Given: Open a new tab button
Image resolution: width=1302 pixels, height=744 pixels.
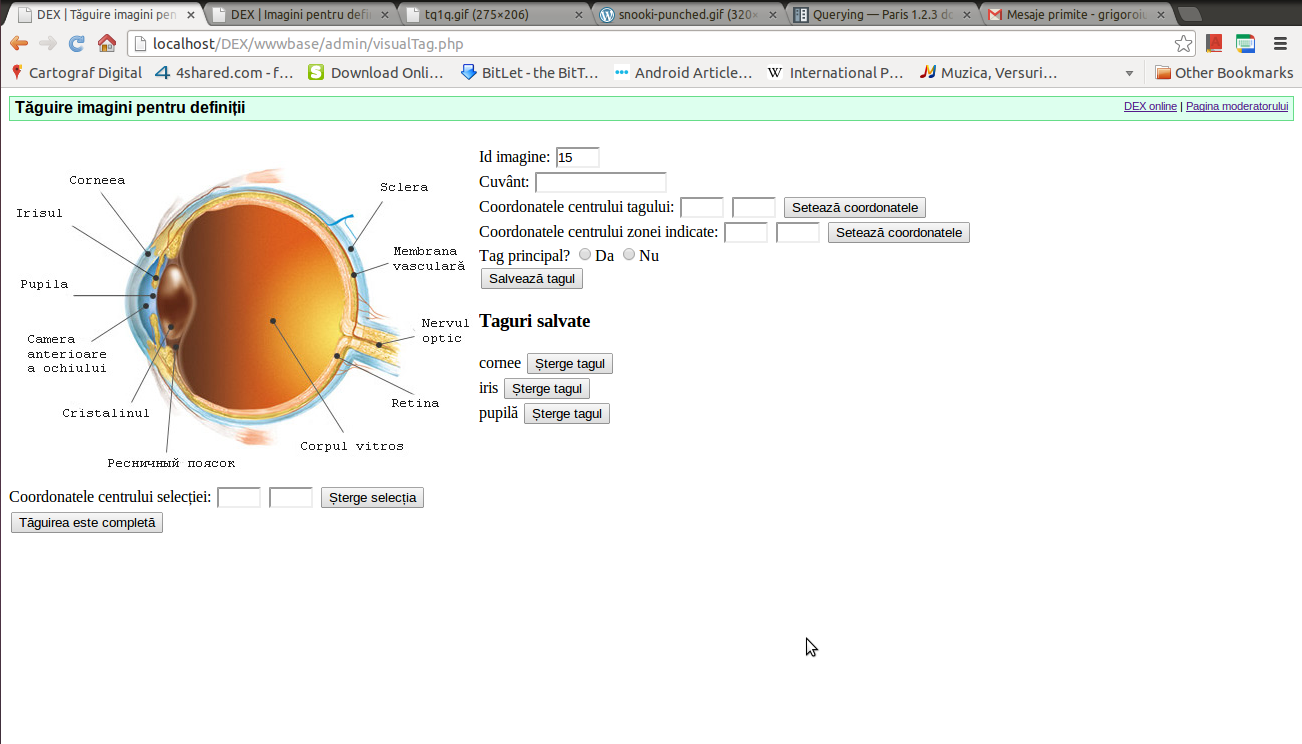Looking at the screenshot, I should (1189, 14).
